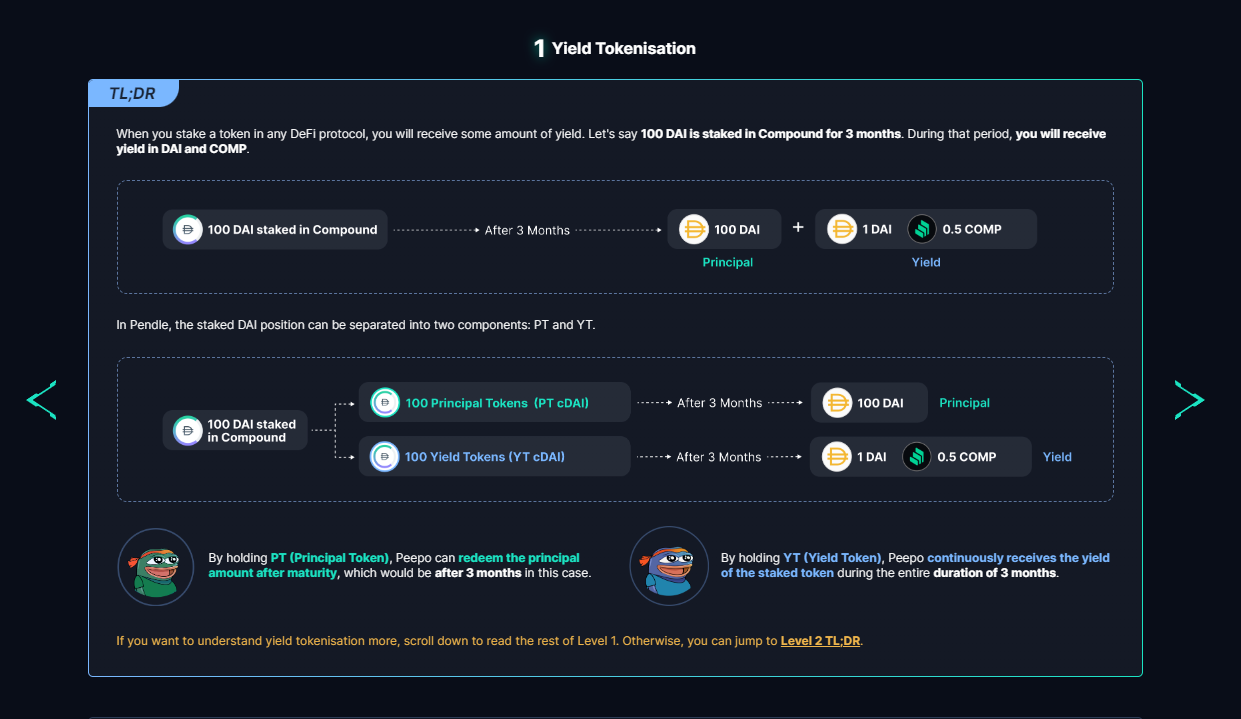
Task: Click 'YT (Yield Token)' highlighted text
Action: pos(833,558)
